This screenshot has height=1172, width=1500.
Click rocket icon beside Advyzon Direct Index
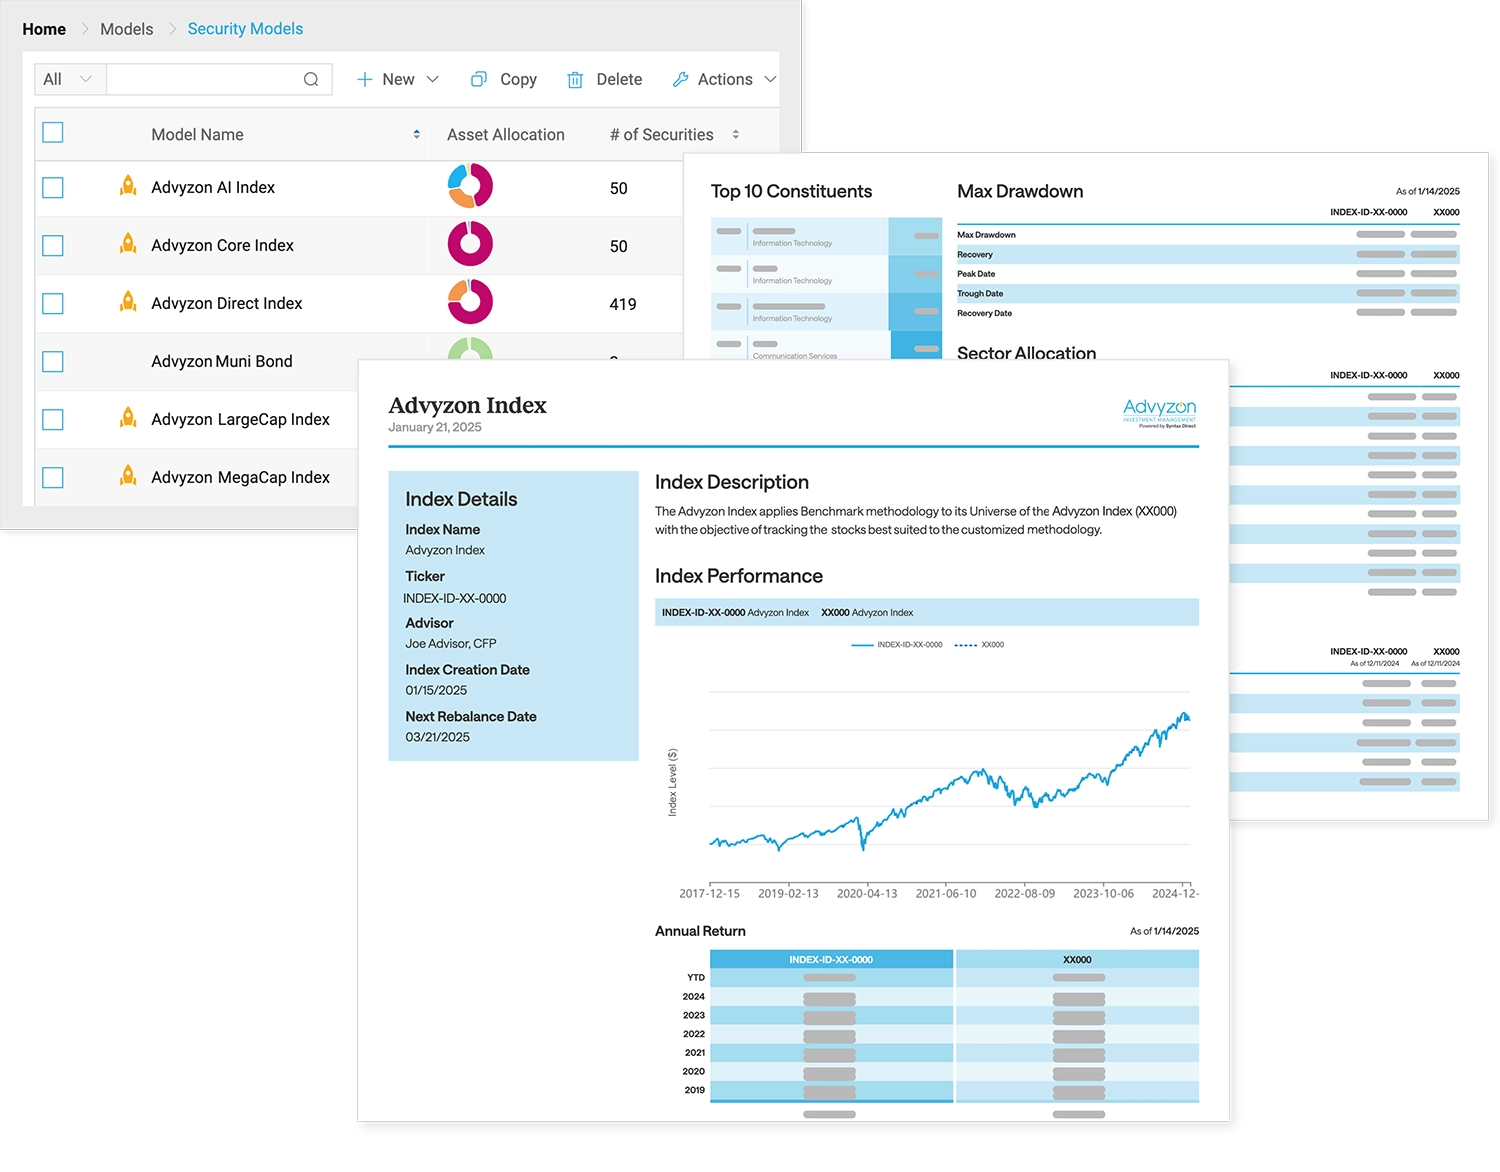pos(128,302)
